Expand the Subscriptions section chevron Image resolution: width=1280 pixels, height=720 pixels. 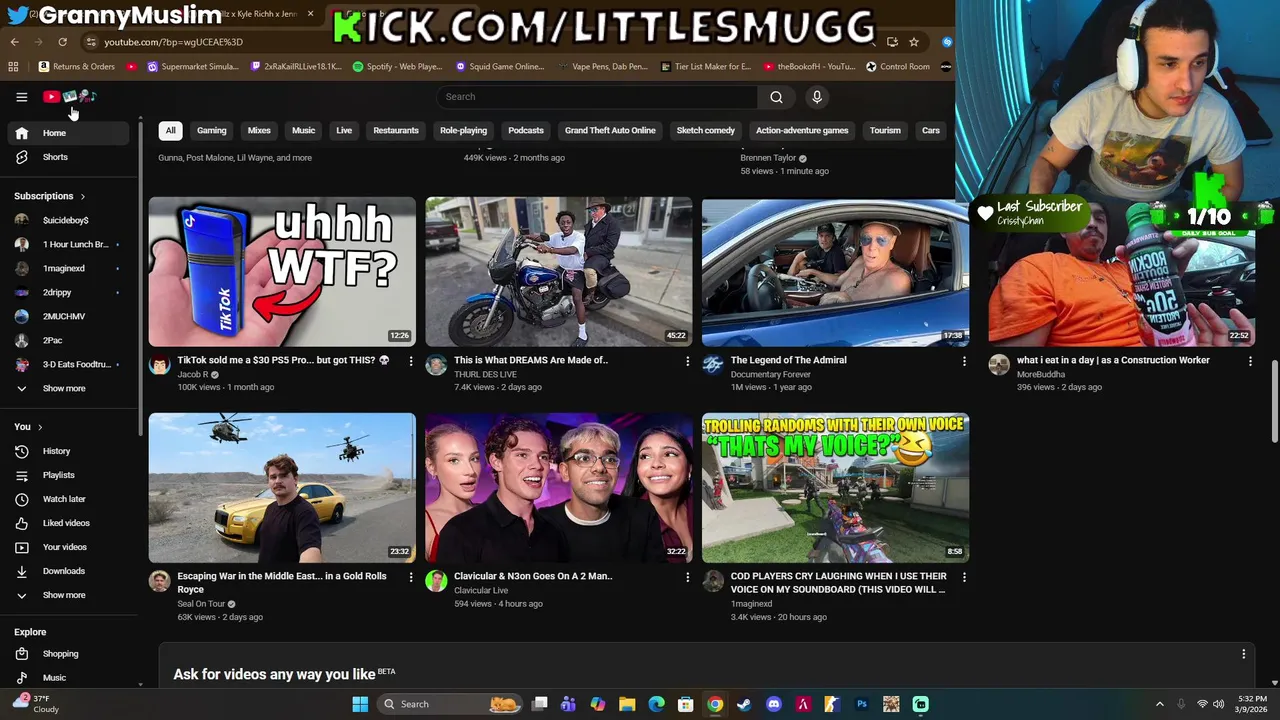click(x=82, y=197)
